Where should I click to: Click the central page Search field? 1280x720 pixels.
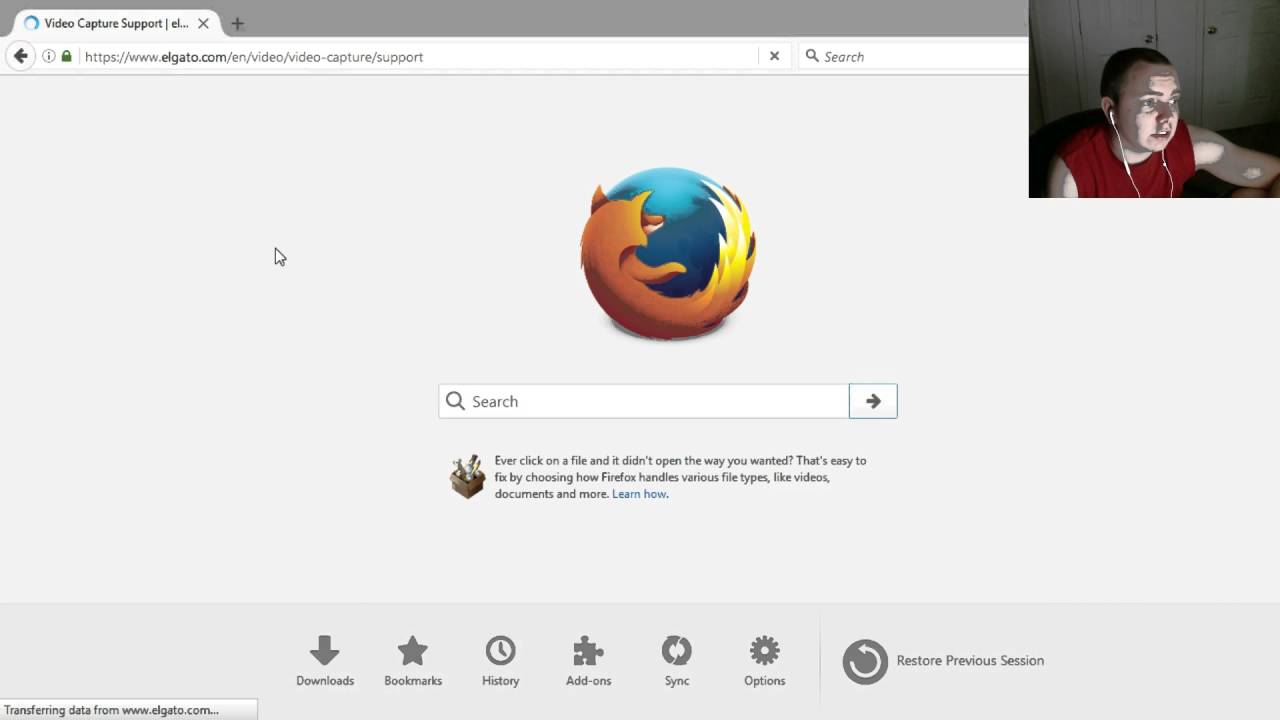[644, 401]
